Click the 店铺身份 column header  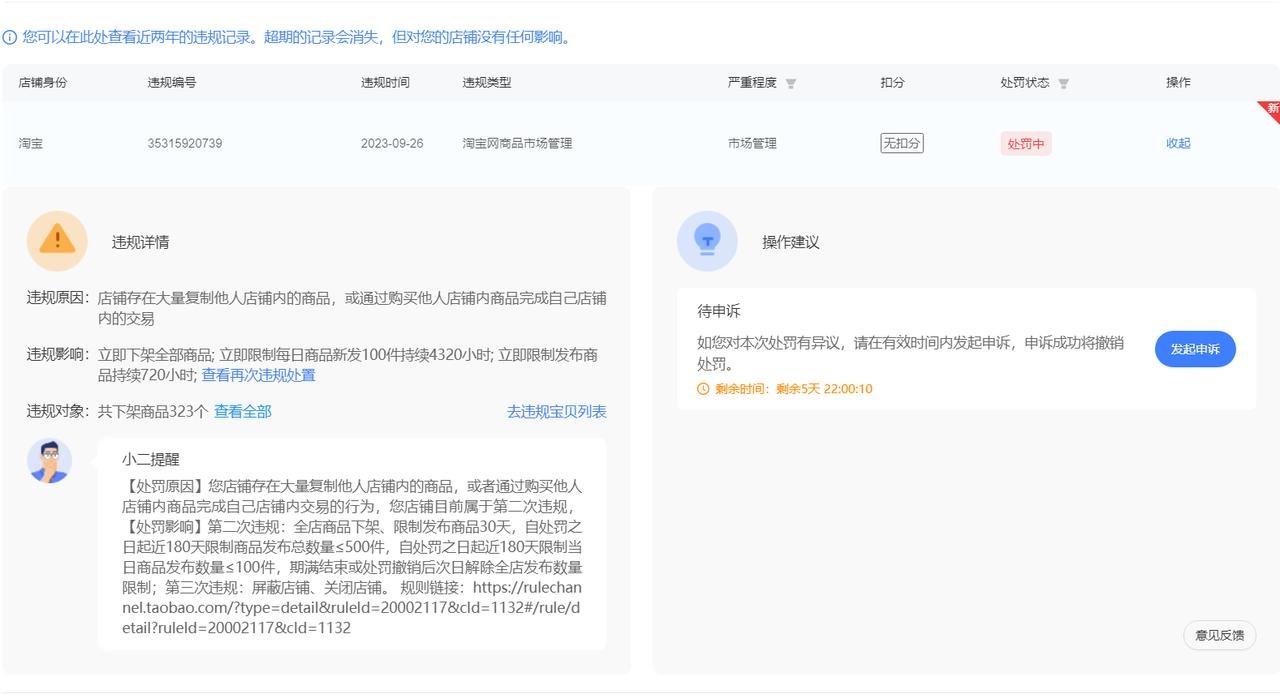[43, 83]
